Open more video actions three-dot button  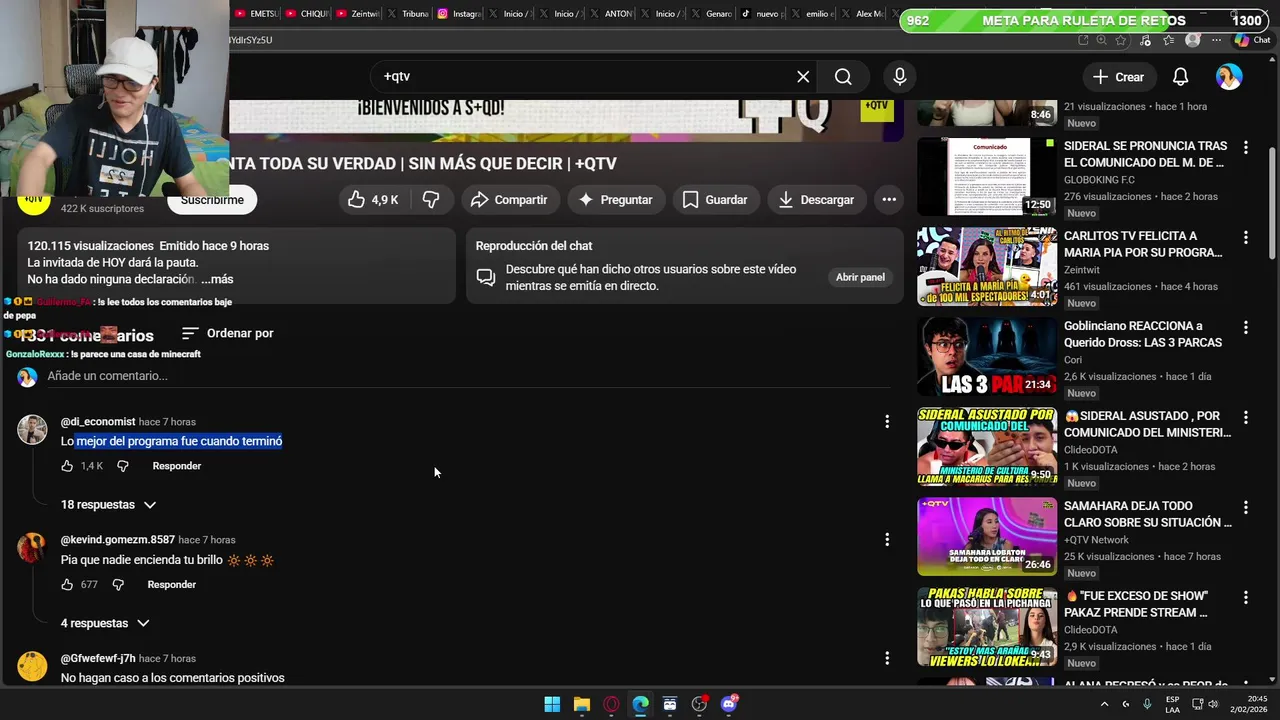[889, 200]
